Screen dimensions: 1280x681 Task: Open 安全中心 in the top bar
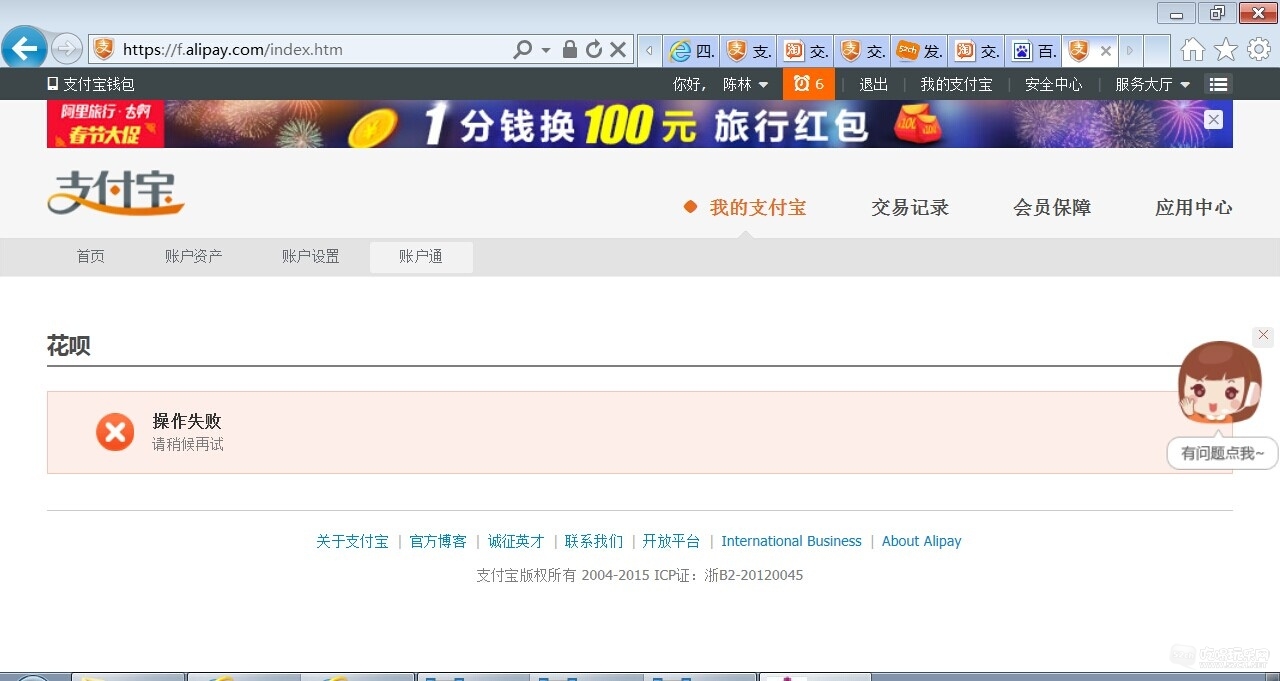pyautogui.click(x=1053, y=84)
